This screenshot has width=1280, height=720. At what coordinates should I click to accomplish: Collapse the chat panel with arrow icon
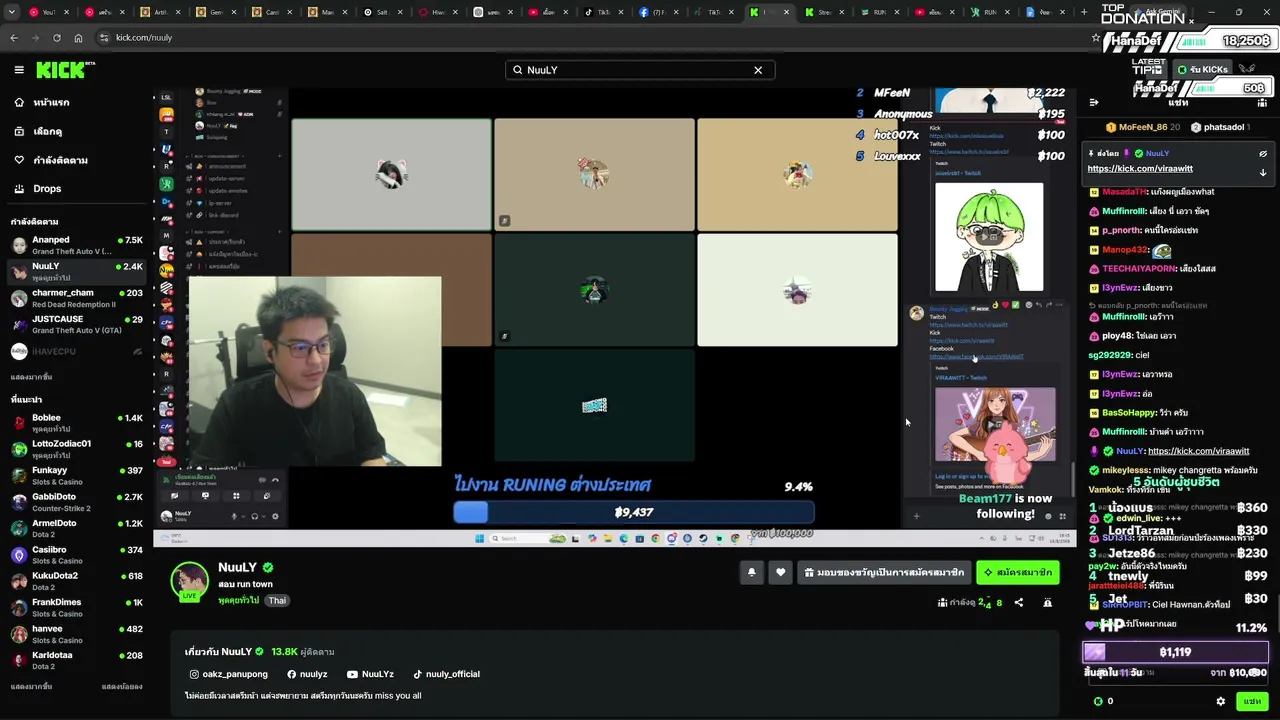point(1094,103)
